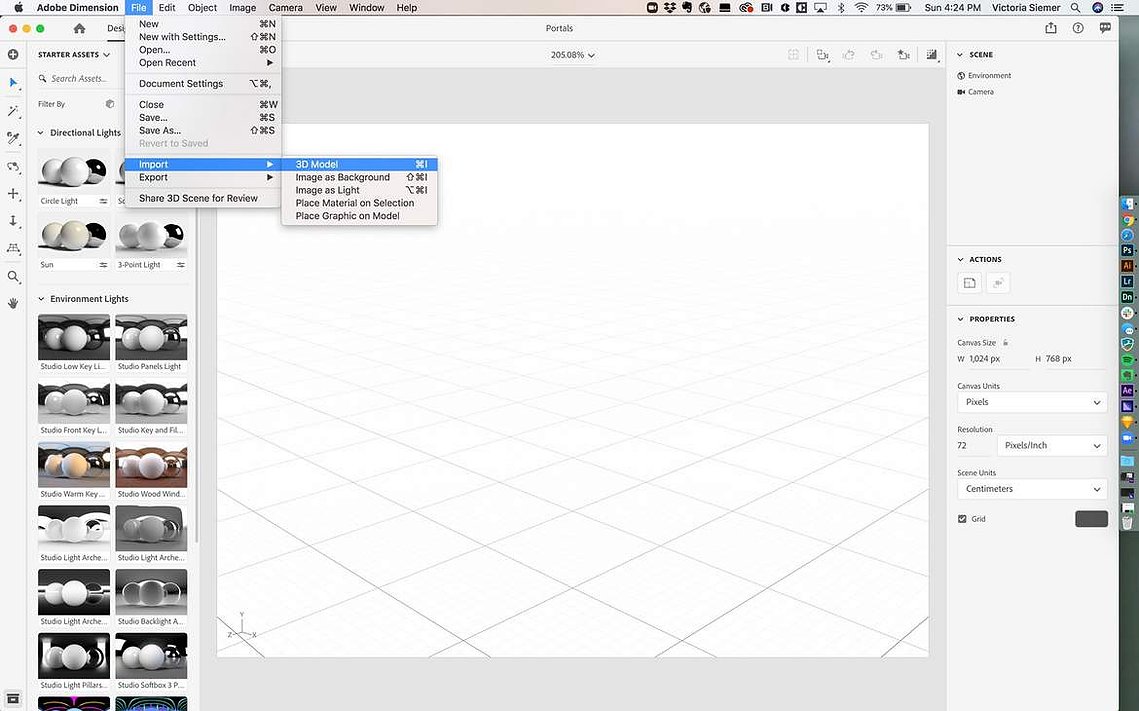This screenshot has height=711, width=1139.
Task: Choose Image as Background menu item
Action: 360,177
